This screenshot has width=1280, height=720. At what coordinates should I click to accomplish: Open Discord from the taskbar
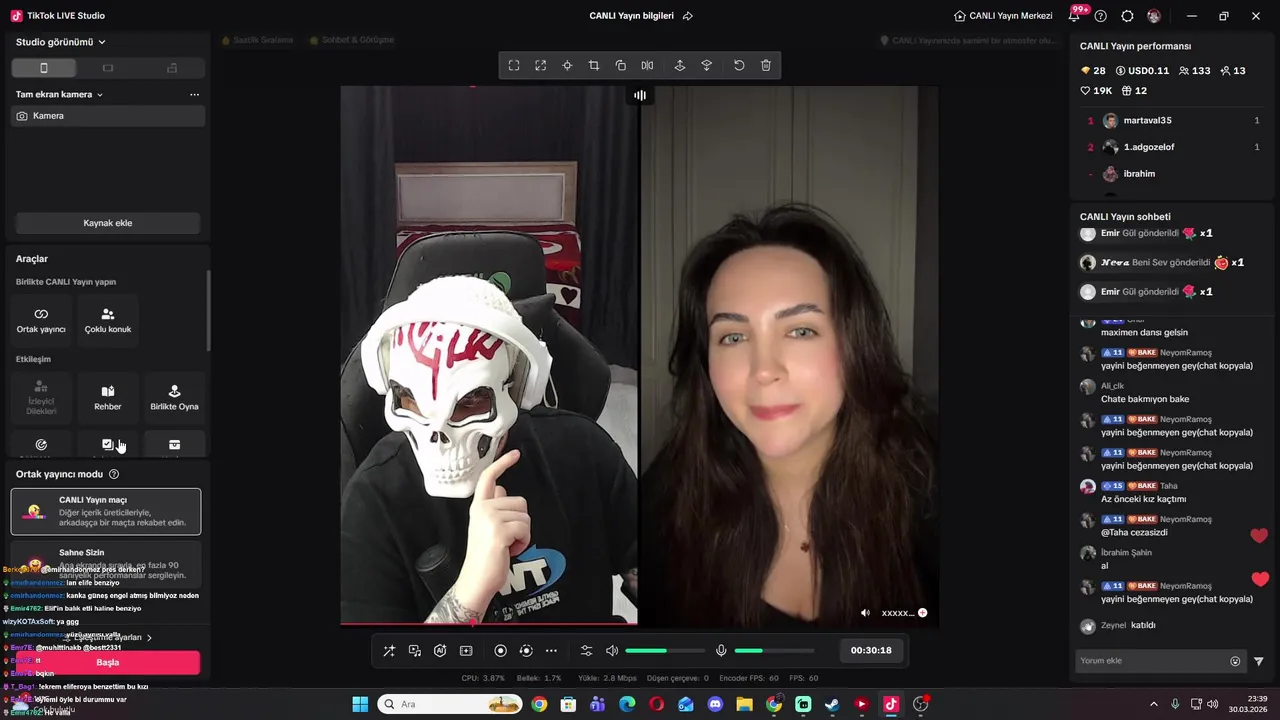point(715,704)
